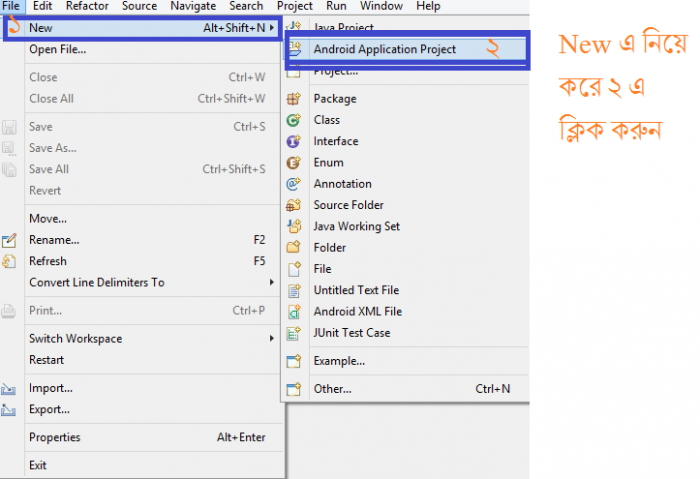Click the Other wizard icon

coord(293,389)
